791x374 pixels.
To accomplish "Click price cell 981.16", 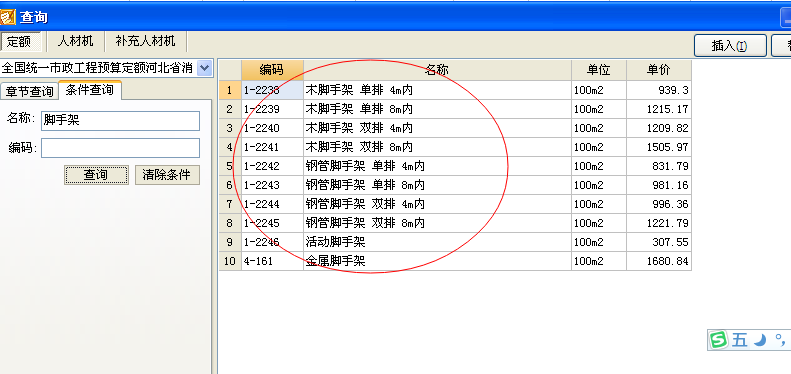I will click(659, 185).
